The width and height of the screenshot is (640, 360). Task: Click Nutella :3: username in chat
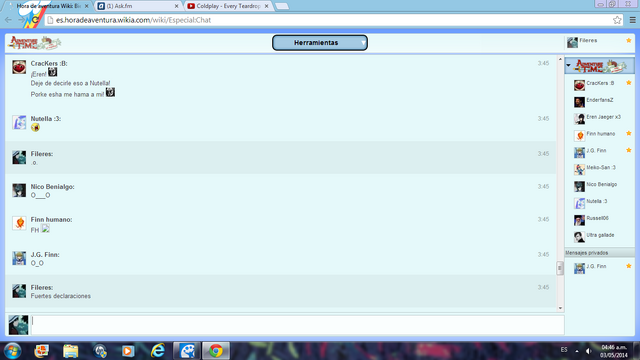click(x=46, y=119)
